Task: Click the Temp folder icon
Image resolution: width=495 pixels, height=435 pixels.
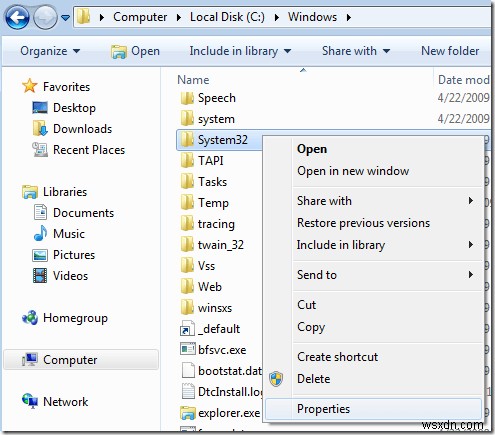Action: (187, 203)
